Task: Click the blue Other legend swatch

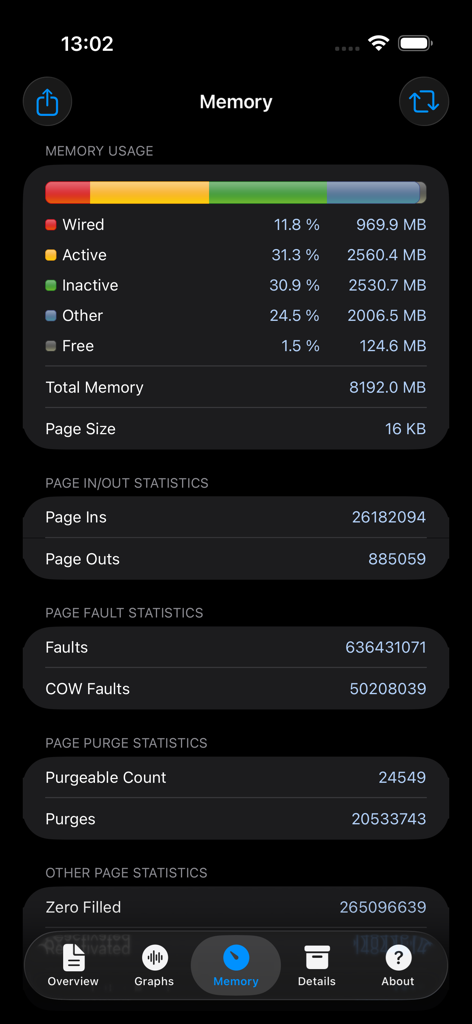Action: coord(51,315)
